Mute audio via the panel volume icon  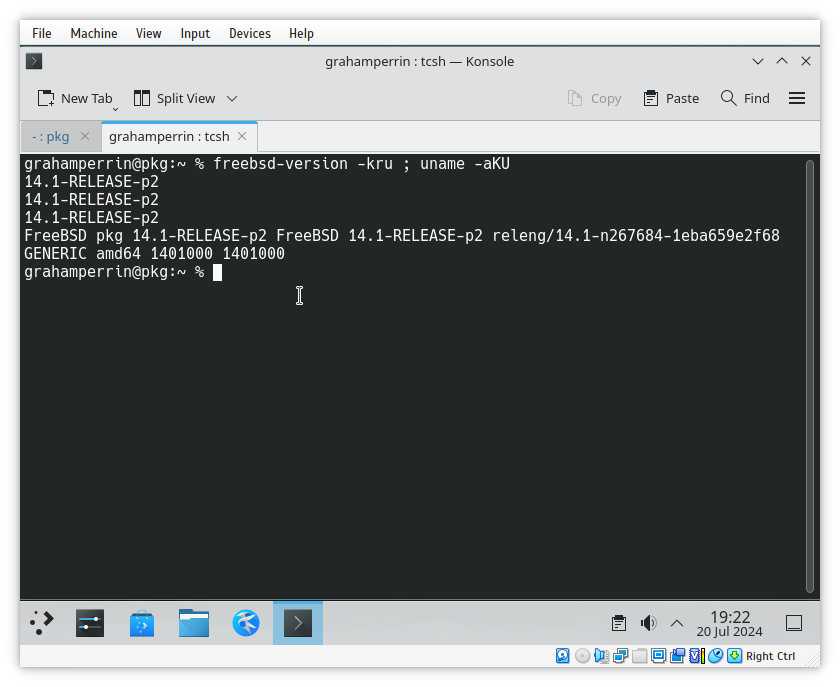[x=648, y=623]
